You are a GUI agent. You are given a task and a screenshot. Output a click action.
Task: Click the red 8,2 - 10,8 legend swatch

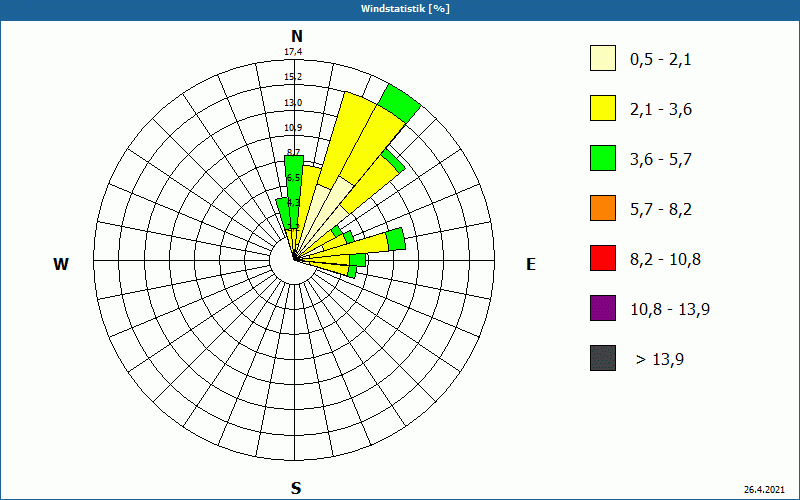pyautogui.click(x=603, y=258)
